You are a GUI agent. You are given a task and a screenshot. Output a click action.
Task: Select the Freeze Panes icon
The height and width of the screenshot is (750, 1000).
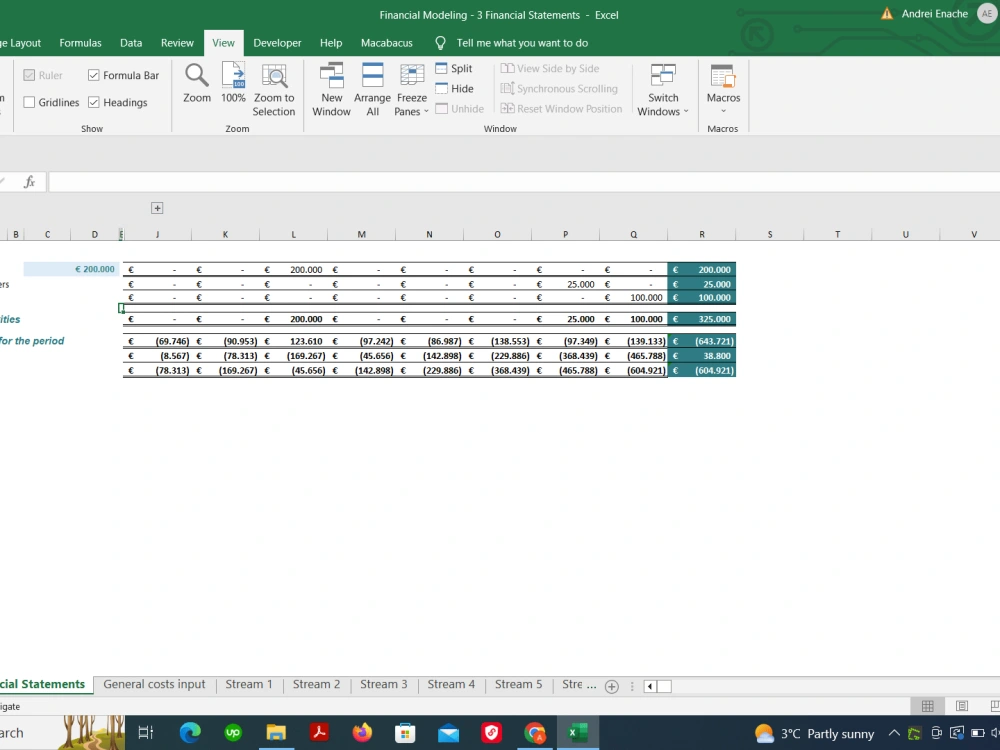(x=411, y=80)
